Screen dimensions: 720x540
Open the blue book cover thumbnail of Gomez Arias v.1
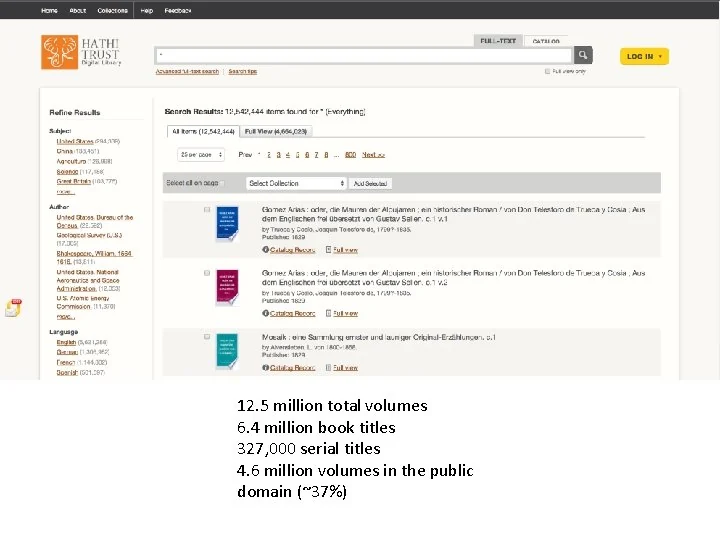click(x=227, y=224)
